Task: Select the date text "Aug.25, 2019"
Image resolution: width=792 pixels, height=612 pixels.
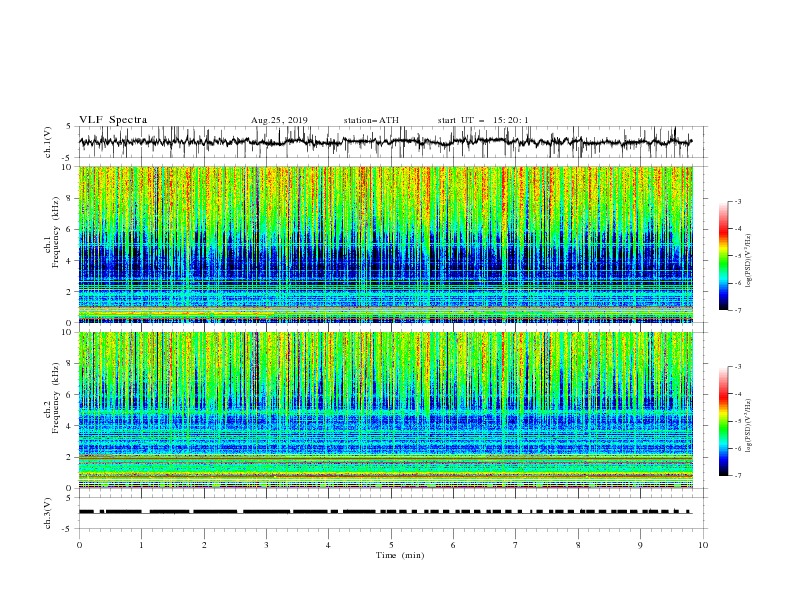Action: coord(279,120)
